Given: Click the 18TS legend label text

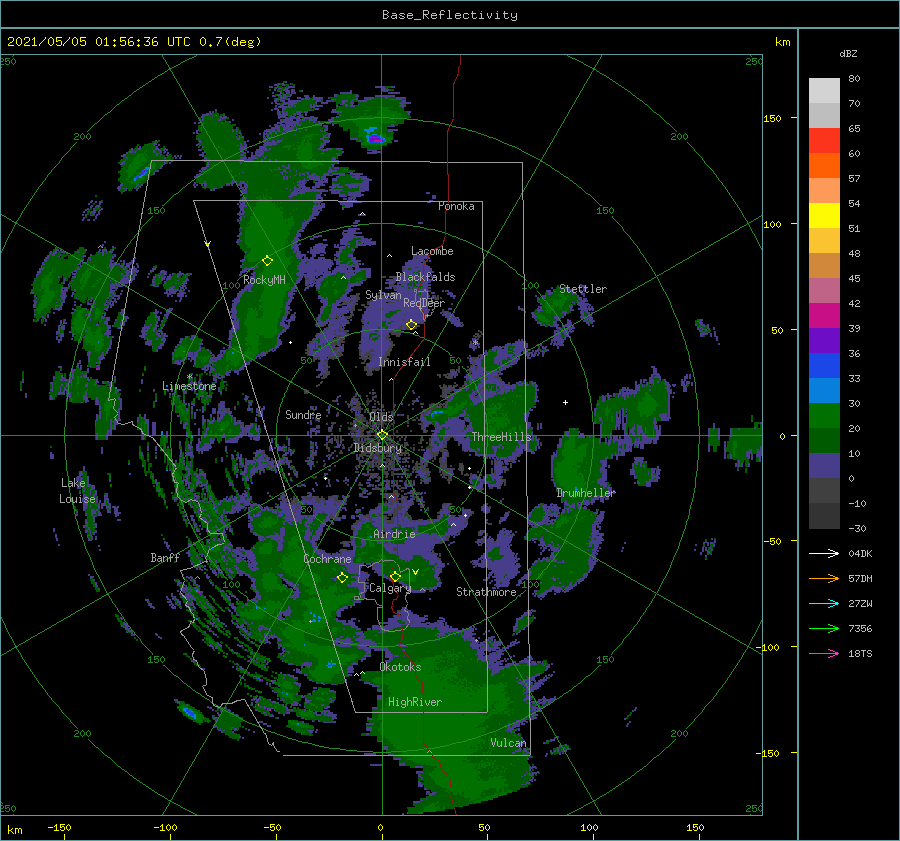Looking at the screenshot, I should [x=860, y=653].
